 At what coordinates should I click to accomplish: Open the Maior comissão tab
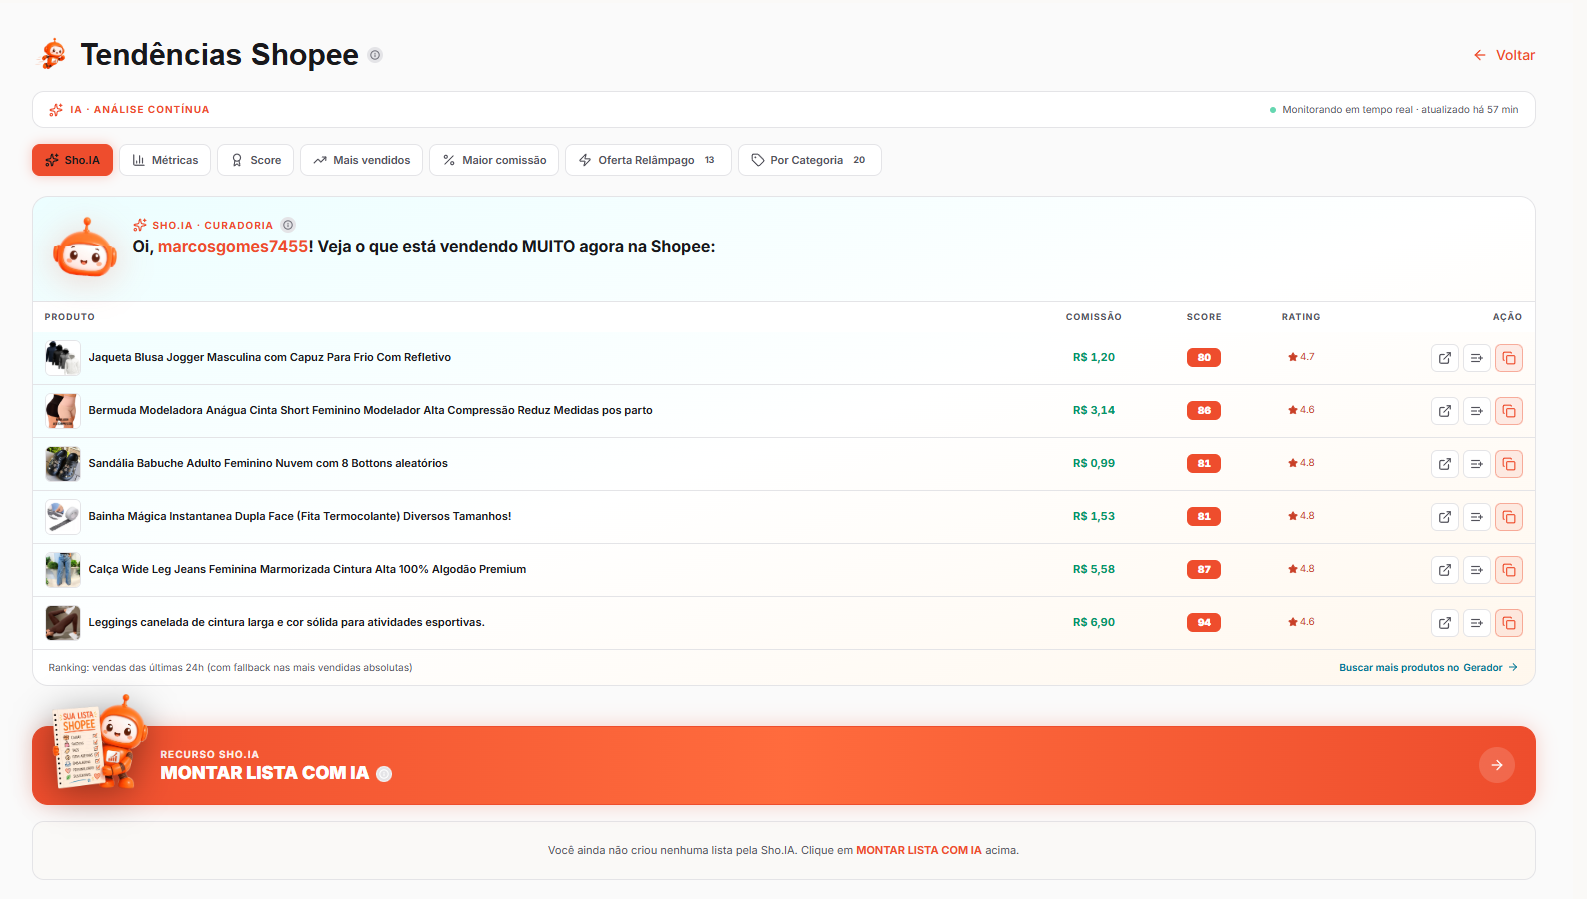tap(494, 160)
